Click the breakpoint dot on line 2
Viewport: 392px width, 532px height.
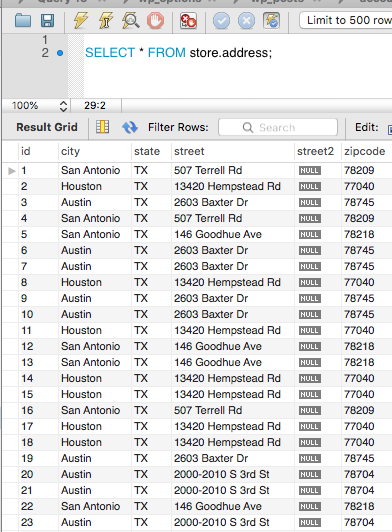click(x=60, y=53)
